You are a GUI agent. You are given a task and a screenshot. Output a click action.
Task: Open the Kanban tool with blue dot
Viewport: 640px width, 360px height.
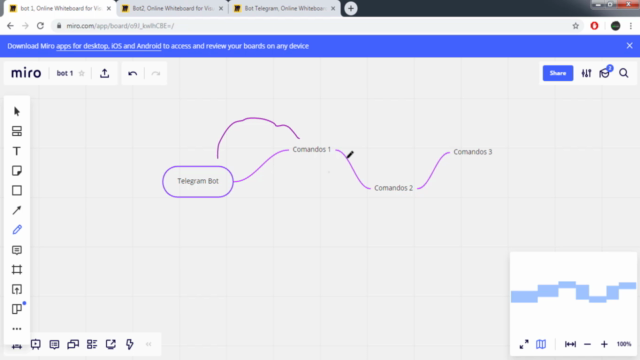(17, 309)
